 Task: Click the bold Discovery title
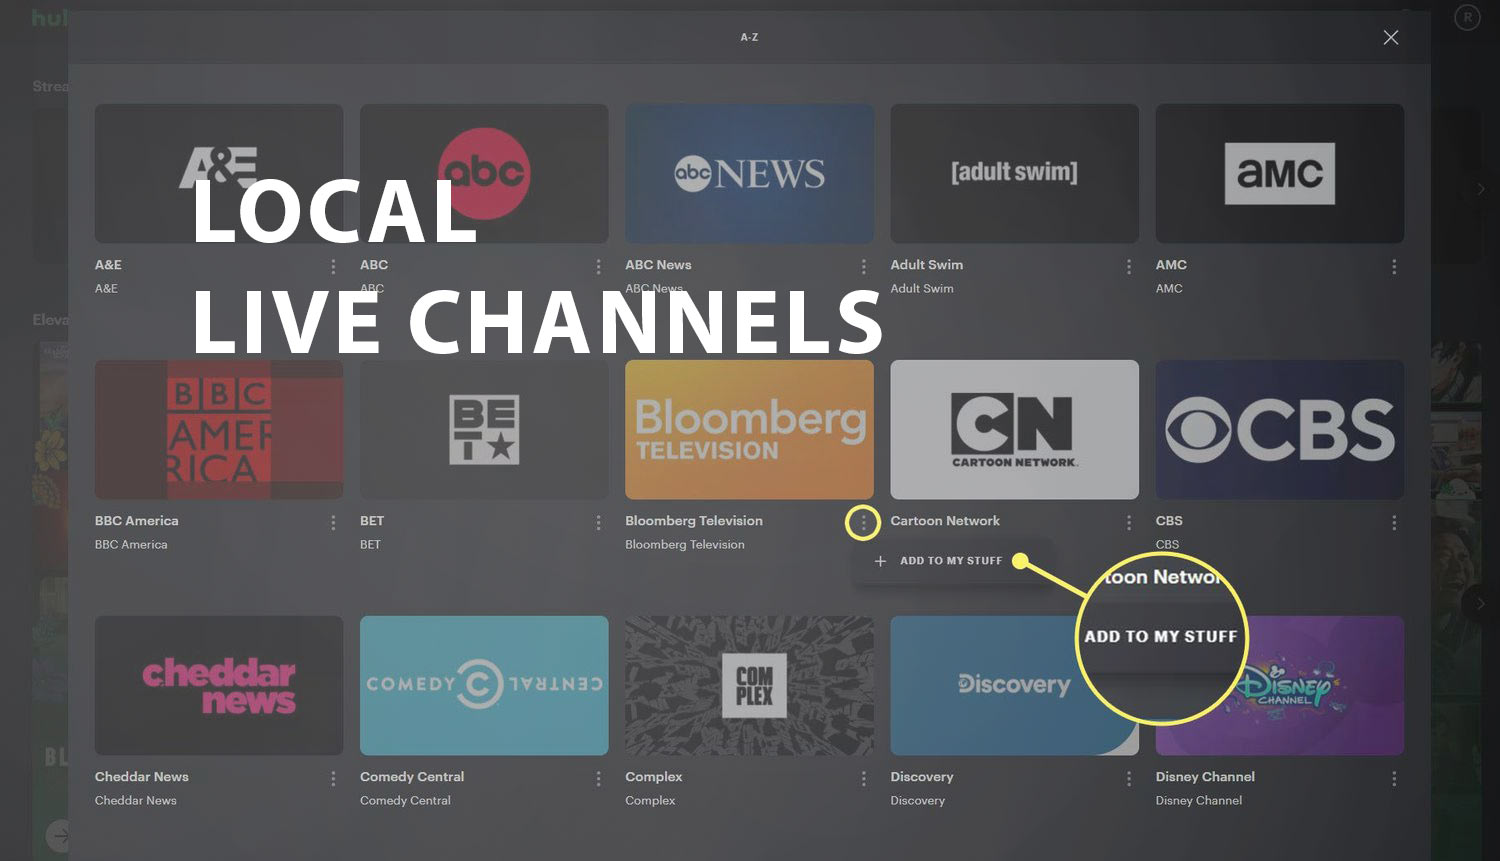tap(922, 777)
